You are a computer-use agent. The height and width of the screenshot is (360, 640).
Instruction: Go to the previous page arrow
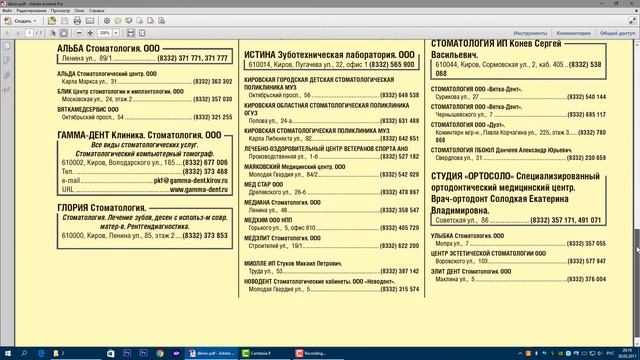[x=7, y=33]
